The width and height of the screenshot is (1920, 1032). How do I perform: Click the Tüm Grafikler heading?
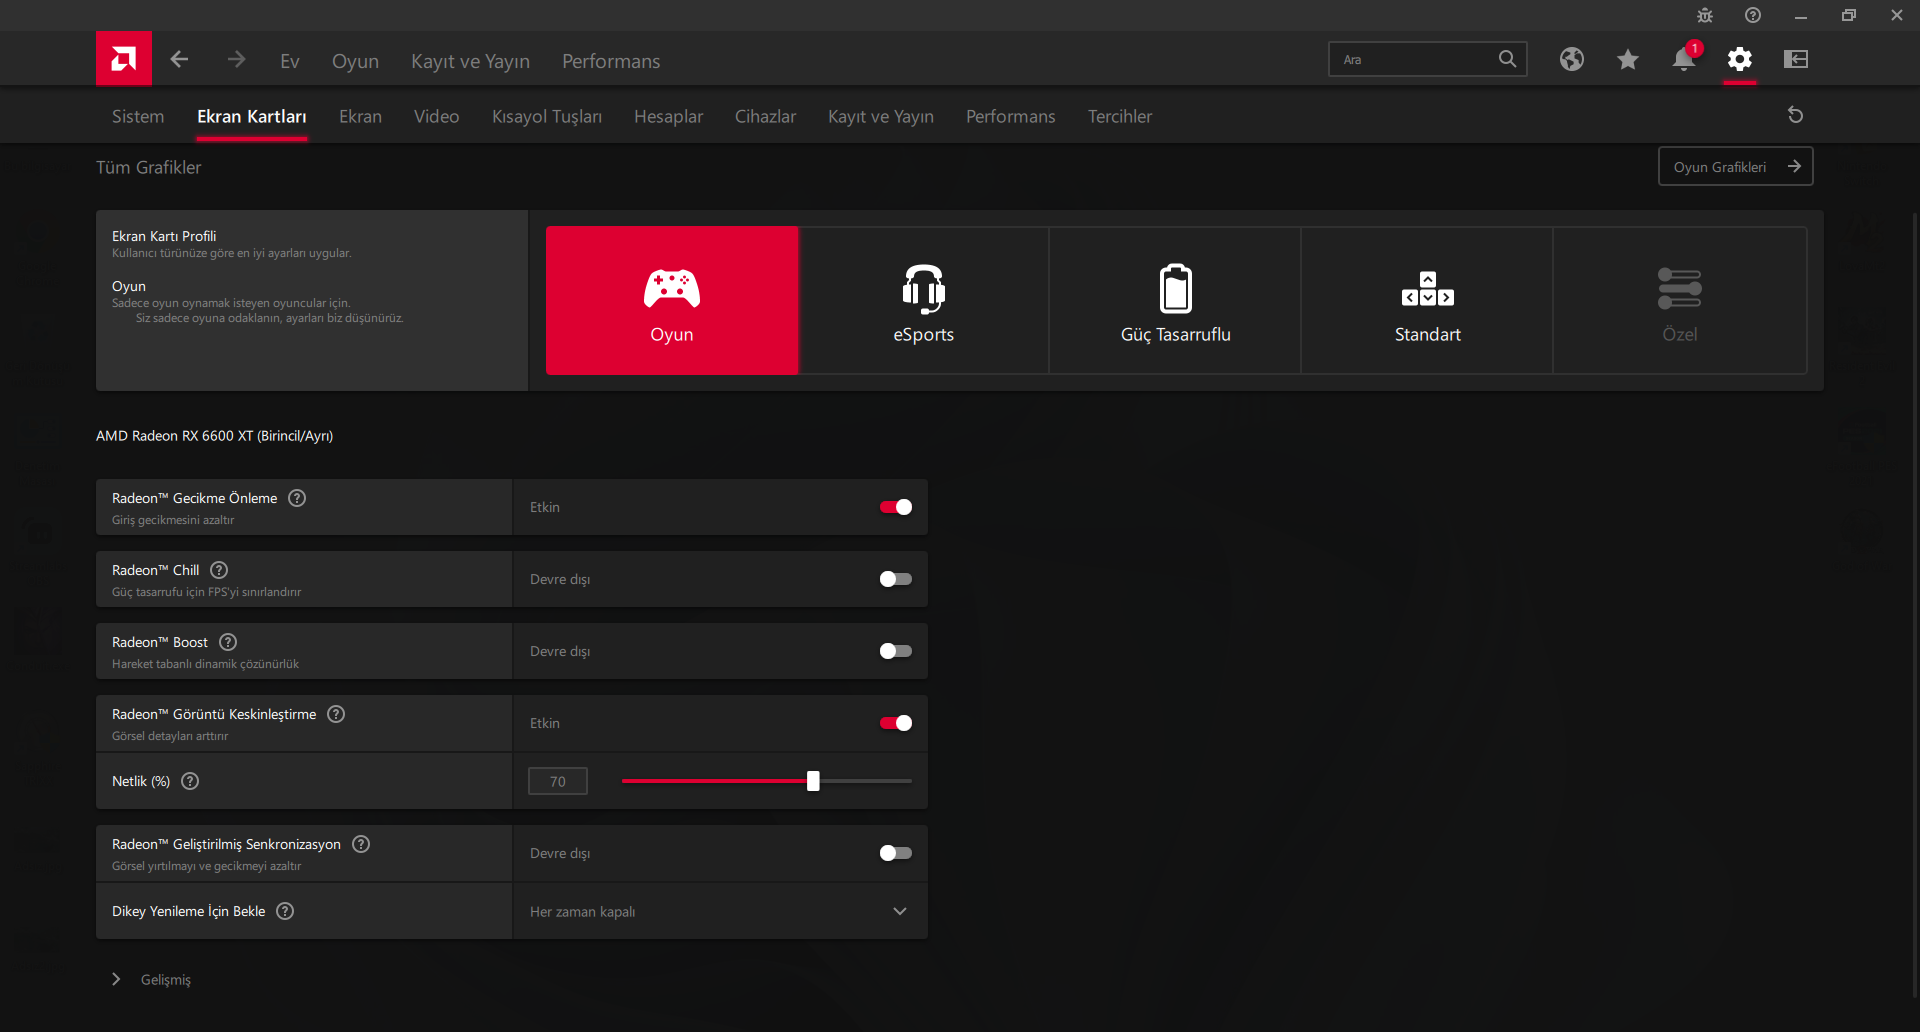[149, 167]
